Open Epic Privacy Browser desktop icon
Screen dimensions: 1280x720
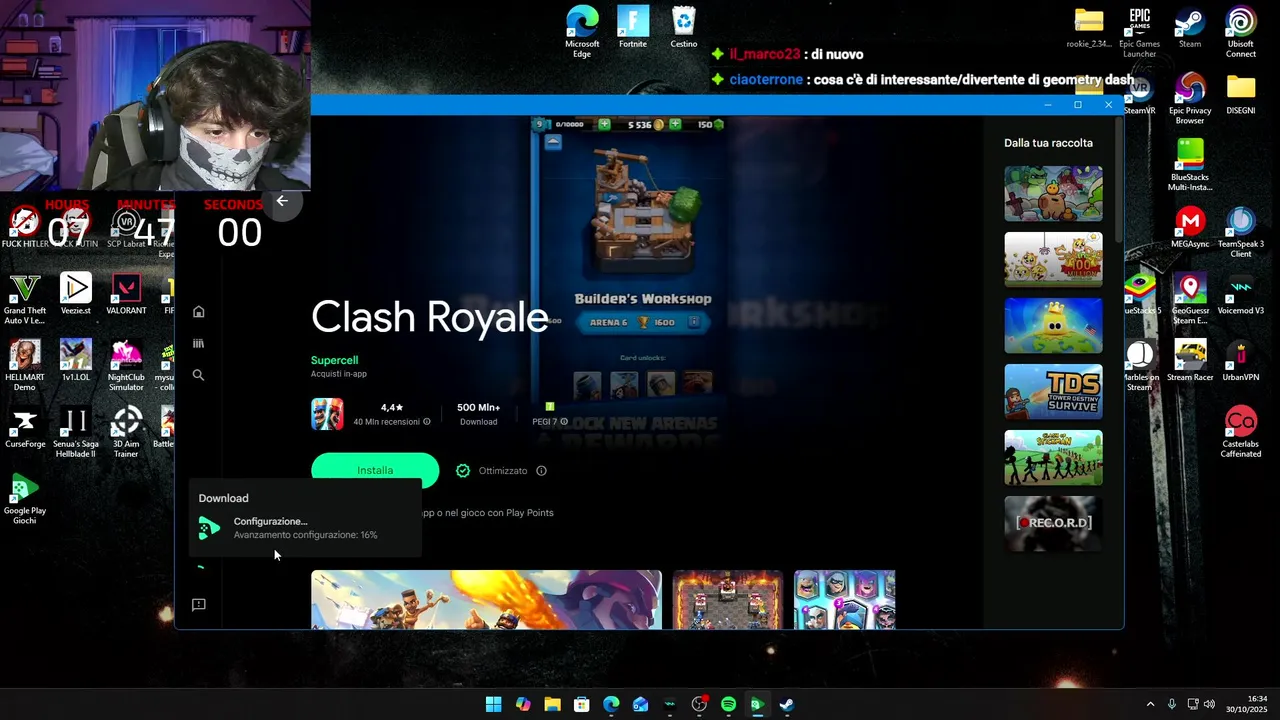point(1190,98)
